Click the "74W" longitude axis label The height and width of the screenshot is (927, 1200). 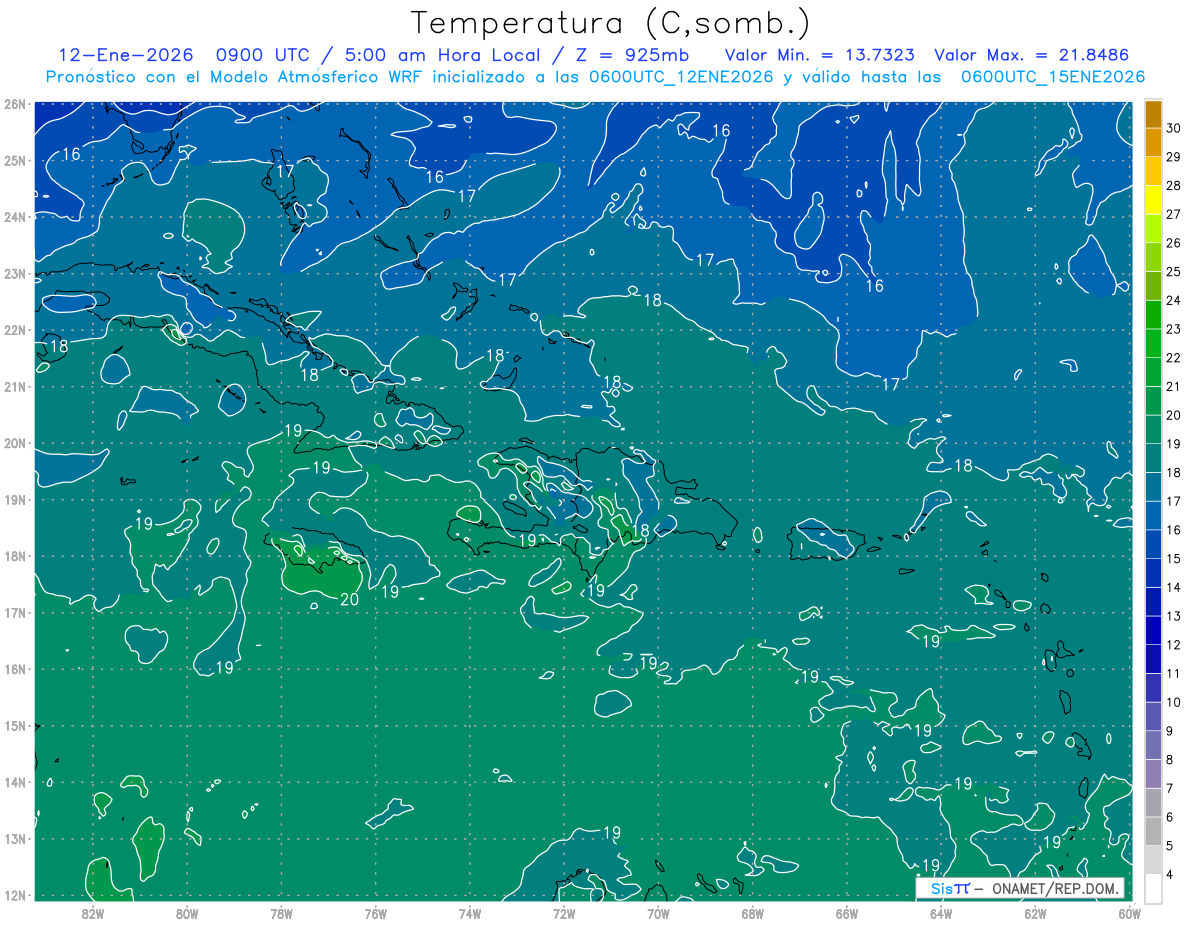(470, 912)
